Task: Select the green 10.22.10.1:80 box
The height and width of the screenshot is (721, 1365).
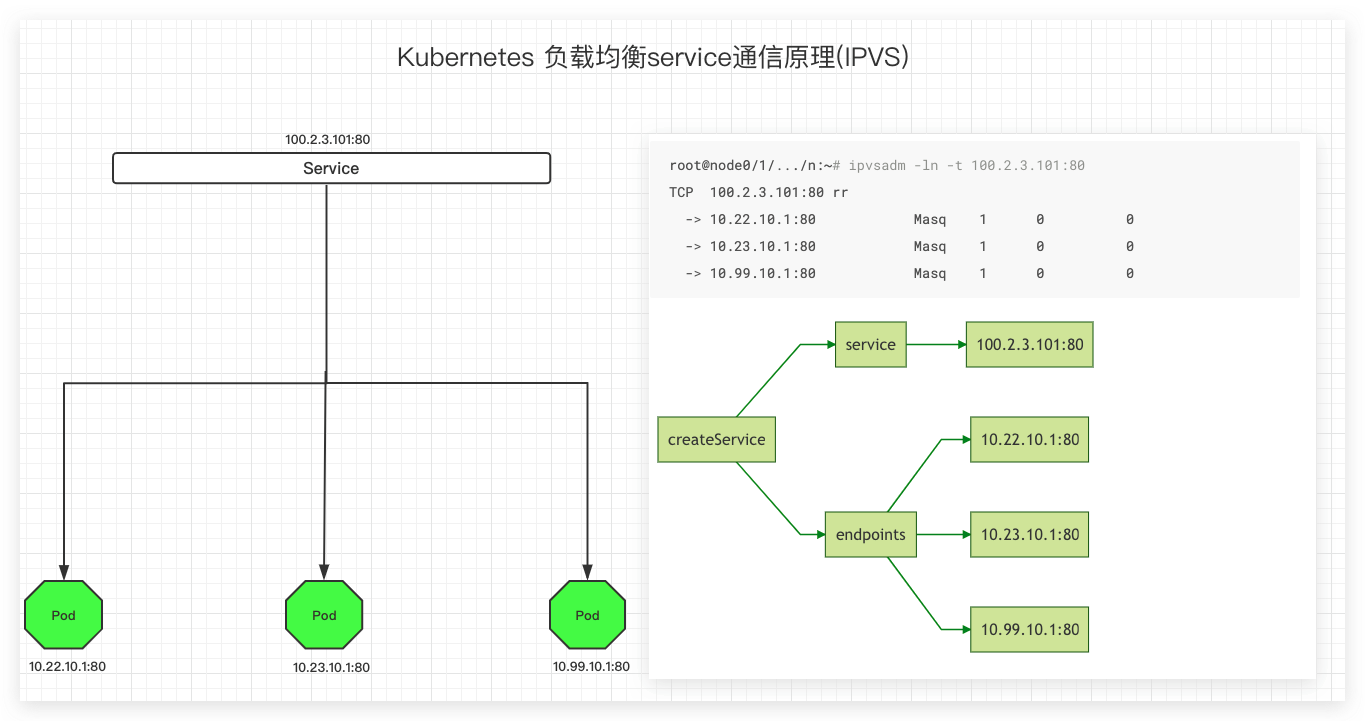Action: (1030, 439)
